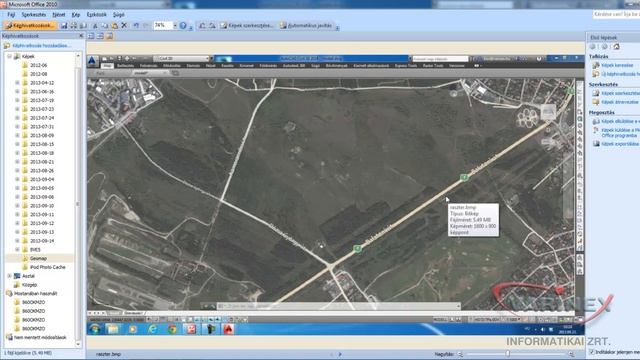The width and height of the screenshot is (640, 360).
Task: Select the 2012-08 folder
Action: pos(38,74)
